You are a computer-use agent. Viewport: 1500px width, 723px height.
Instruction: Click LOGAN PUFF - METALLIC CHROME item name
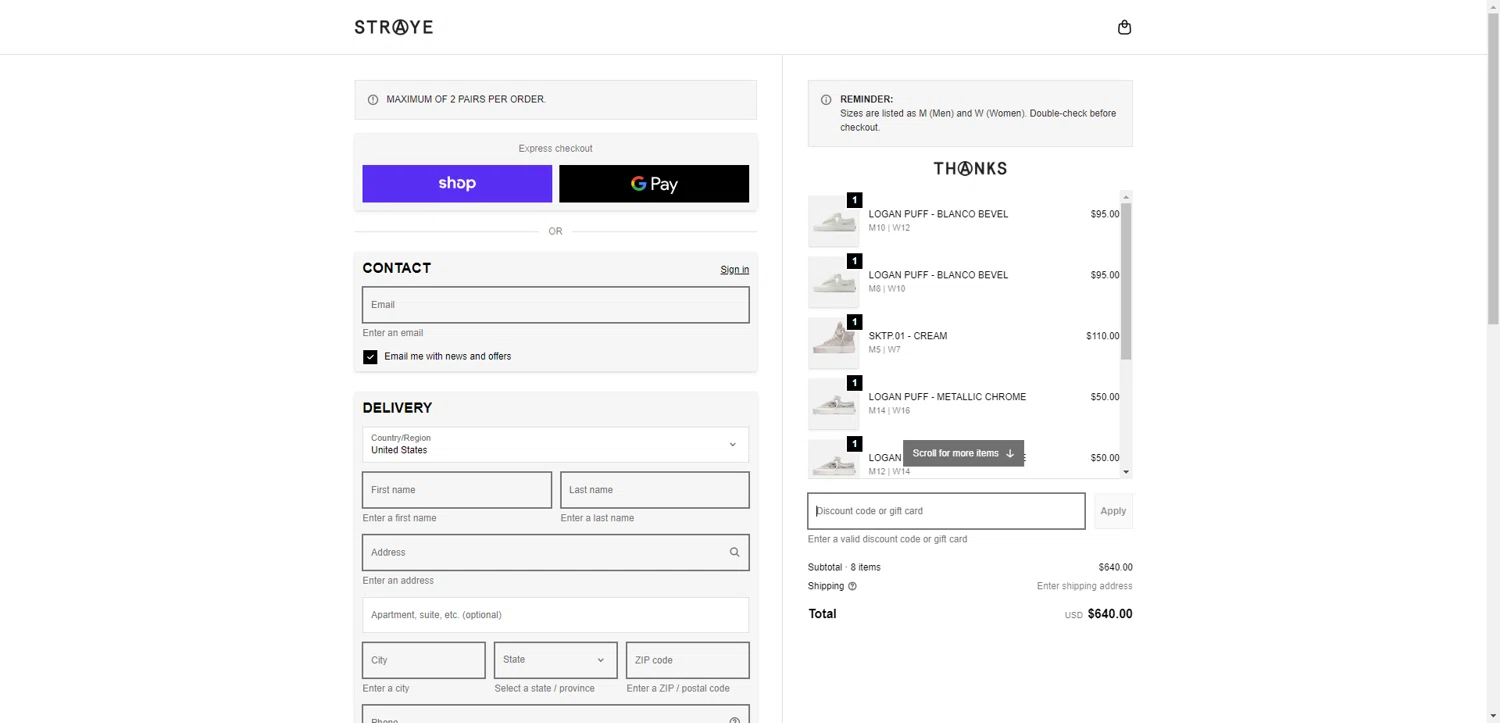click(947, 397)
